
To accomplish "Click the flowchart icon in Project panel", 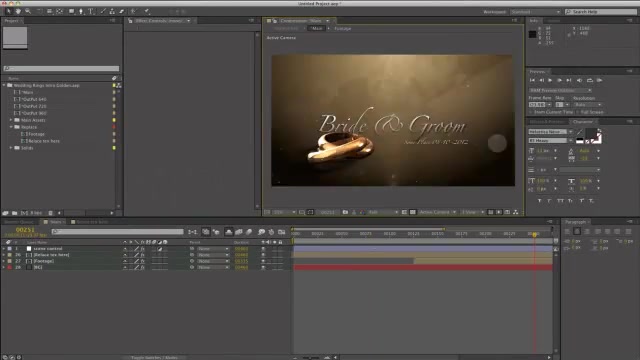I will (x=119, y=86).
